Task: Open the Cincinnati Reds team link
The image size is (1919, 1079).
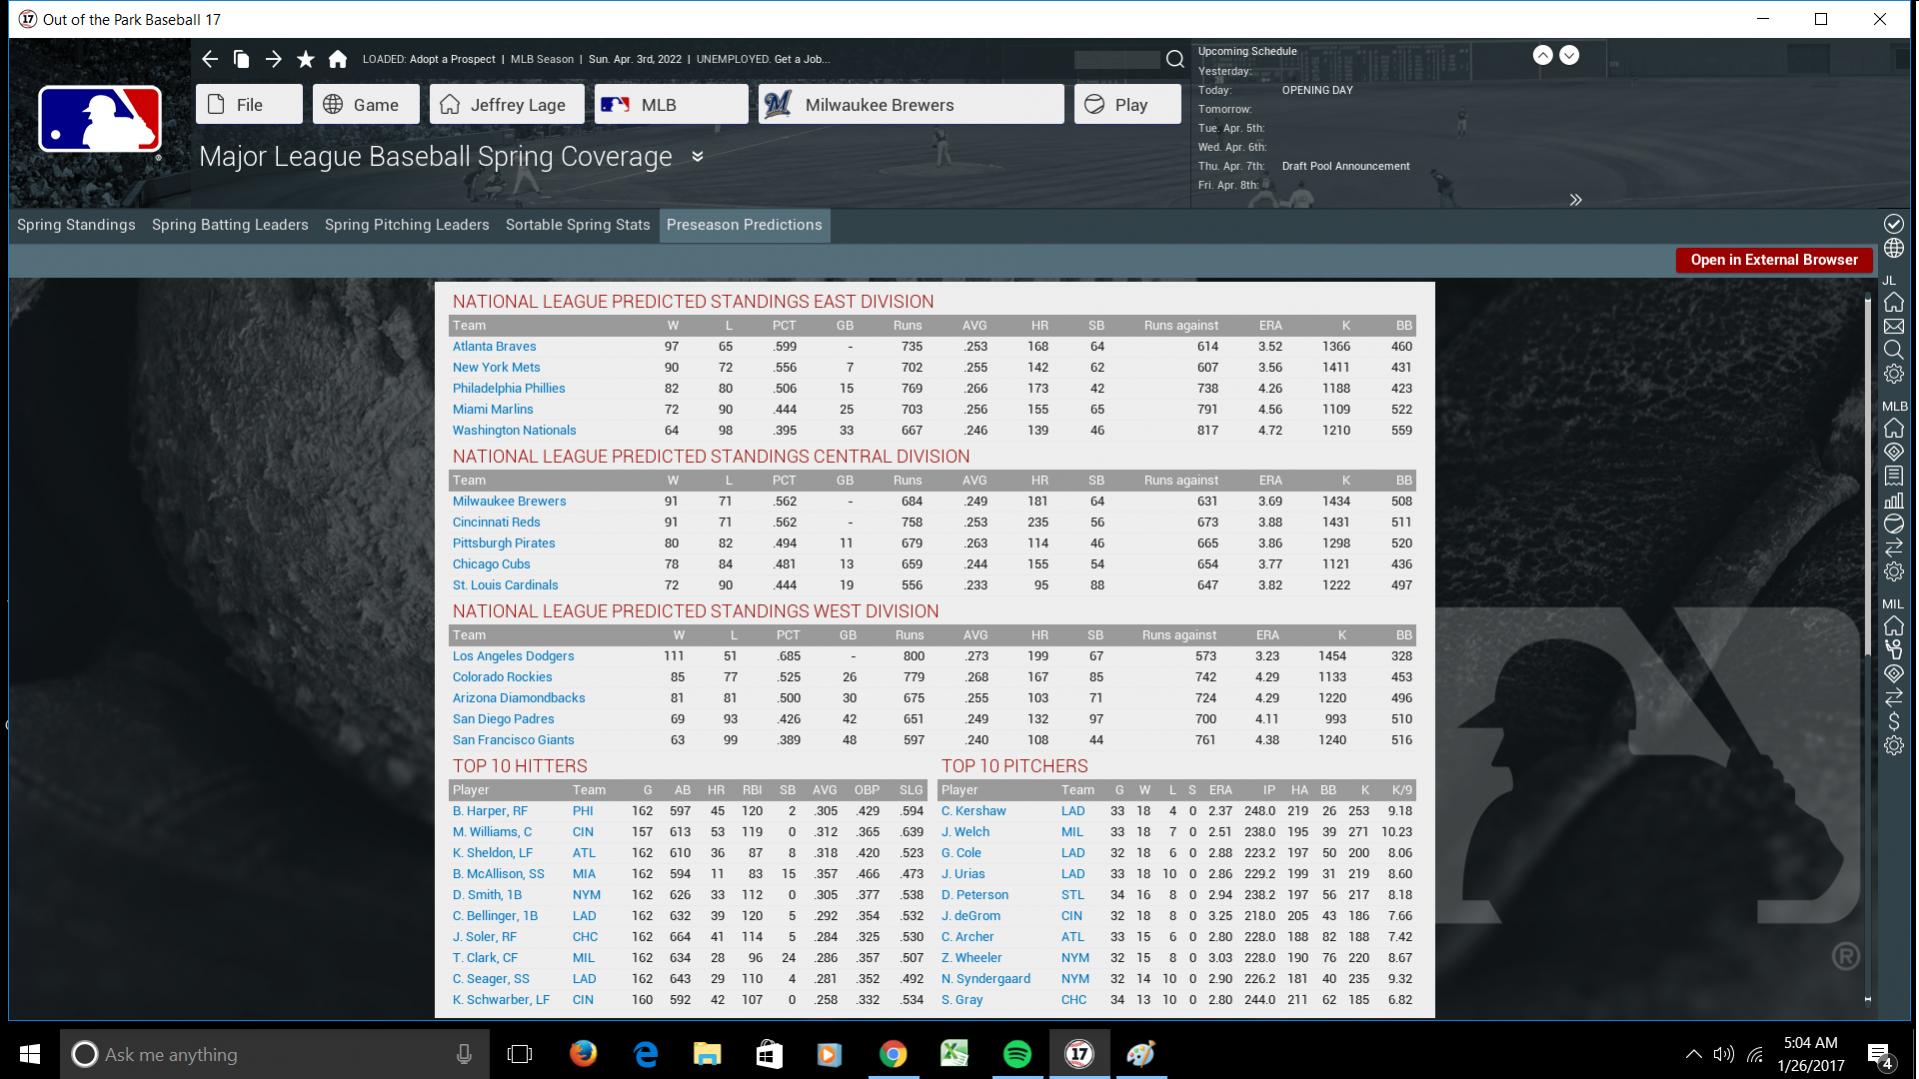Action: (x=496, y=523)
